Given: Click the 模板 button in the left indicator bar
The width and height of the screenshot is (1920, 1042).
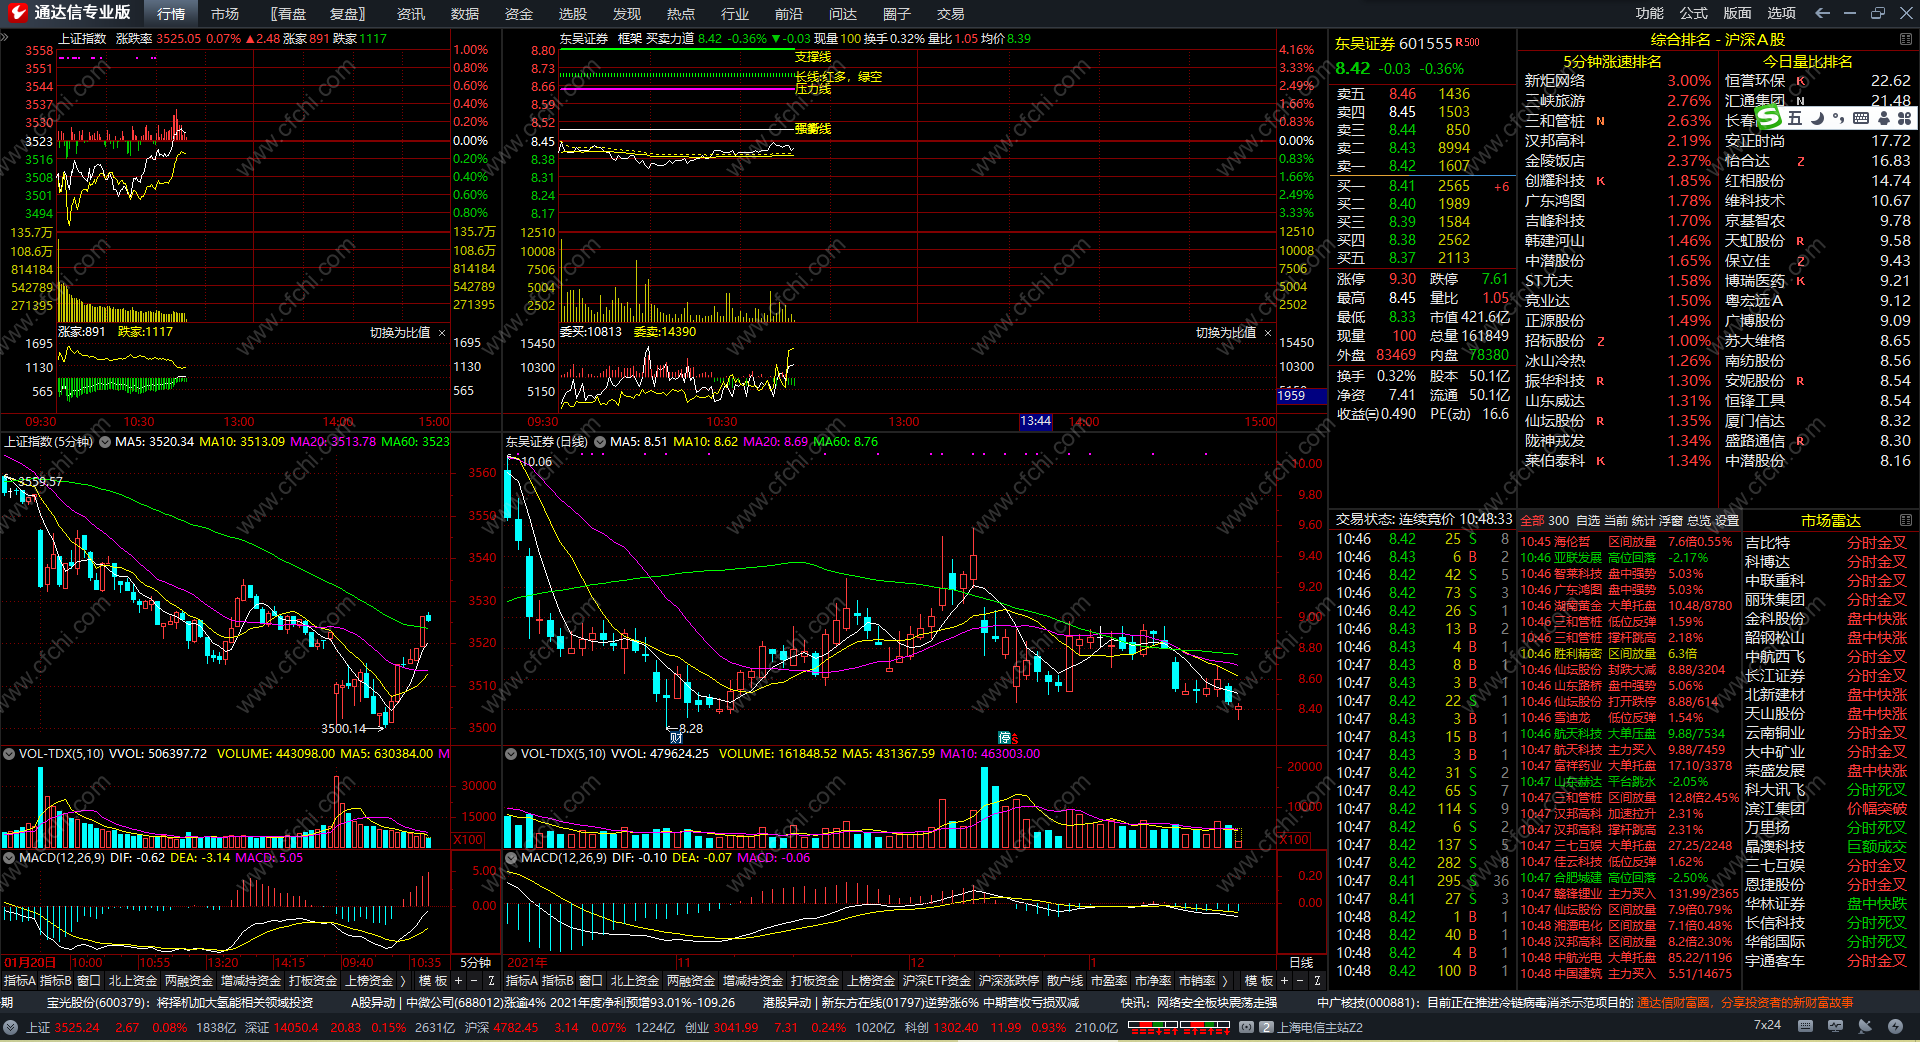Looking at the screenshot, I should [433, 981].
